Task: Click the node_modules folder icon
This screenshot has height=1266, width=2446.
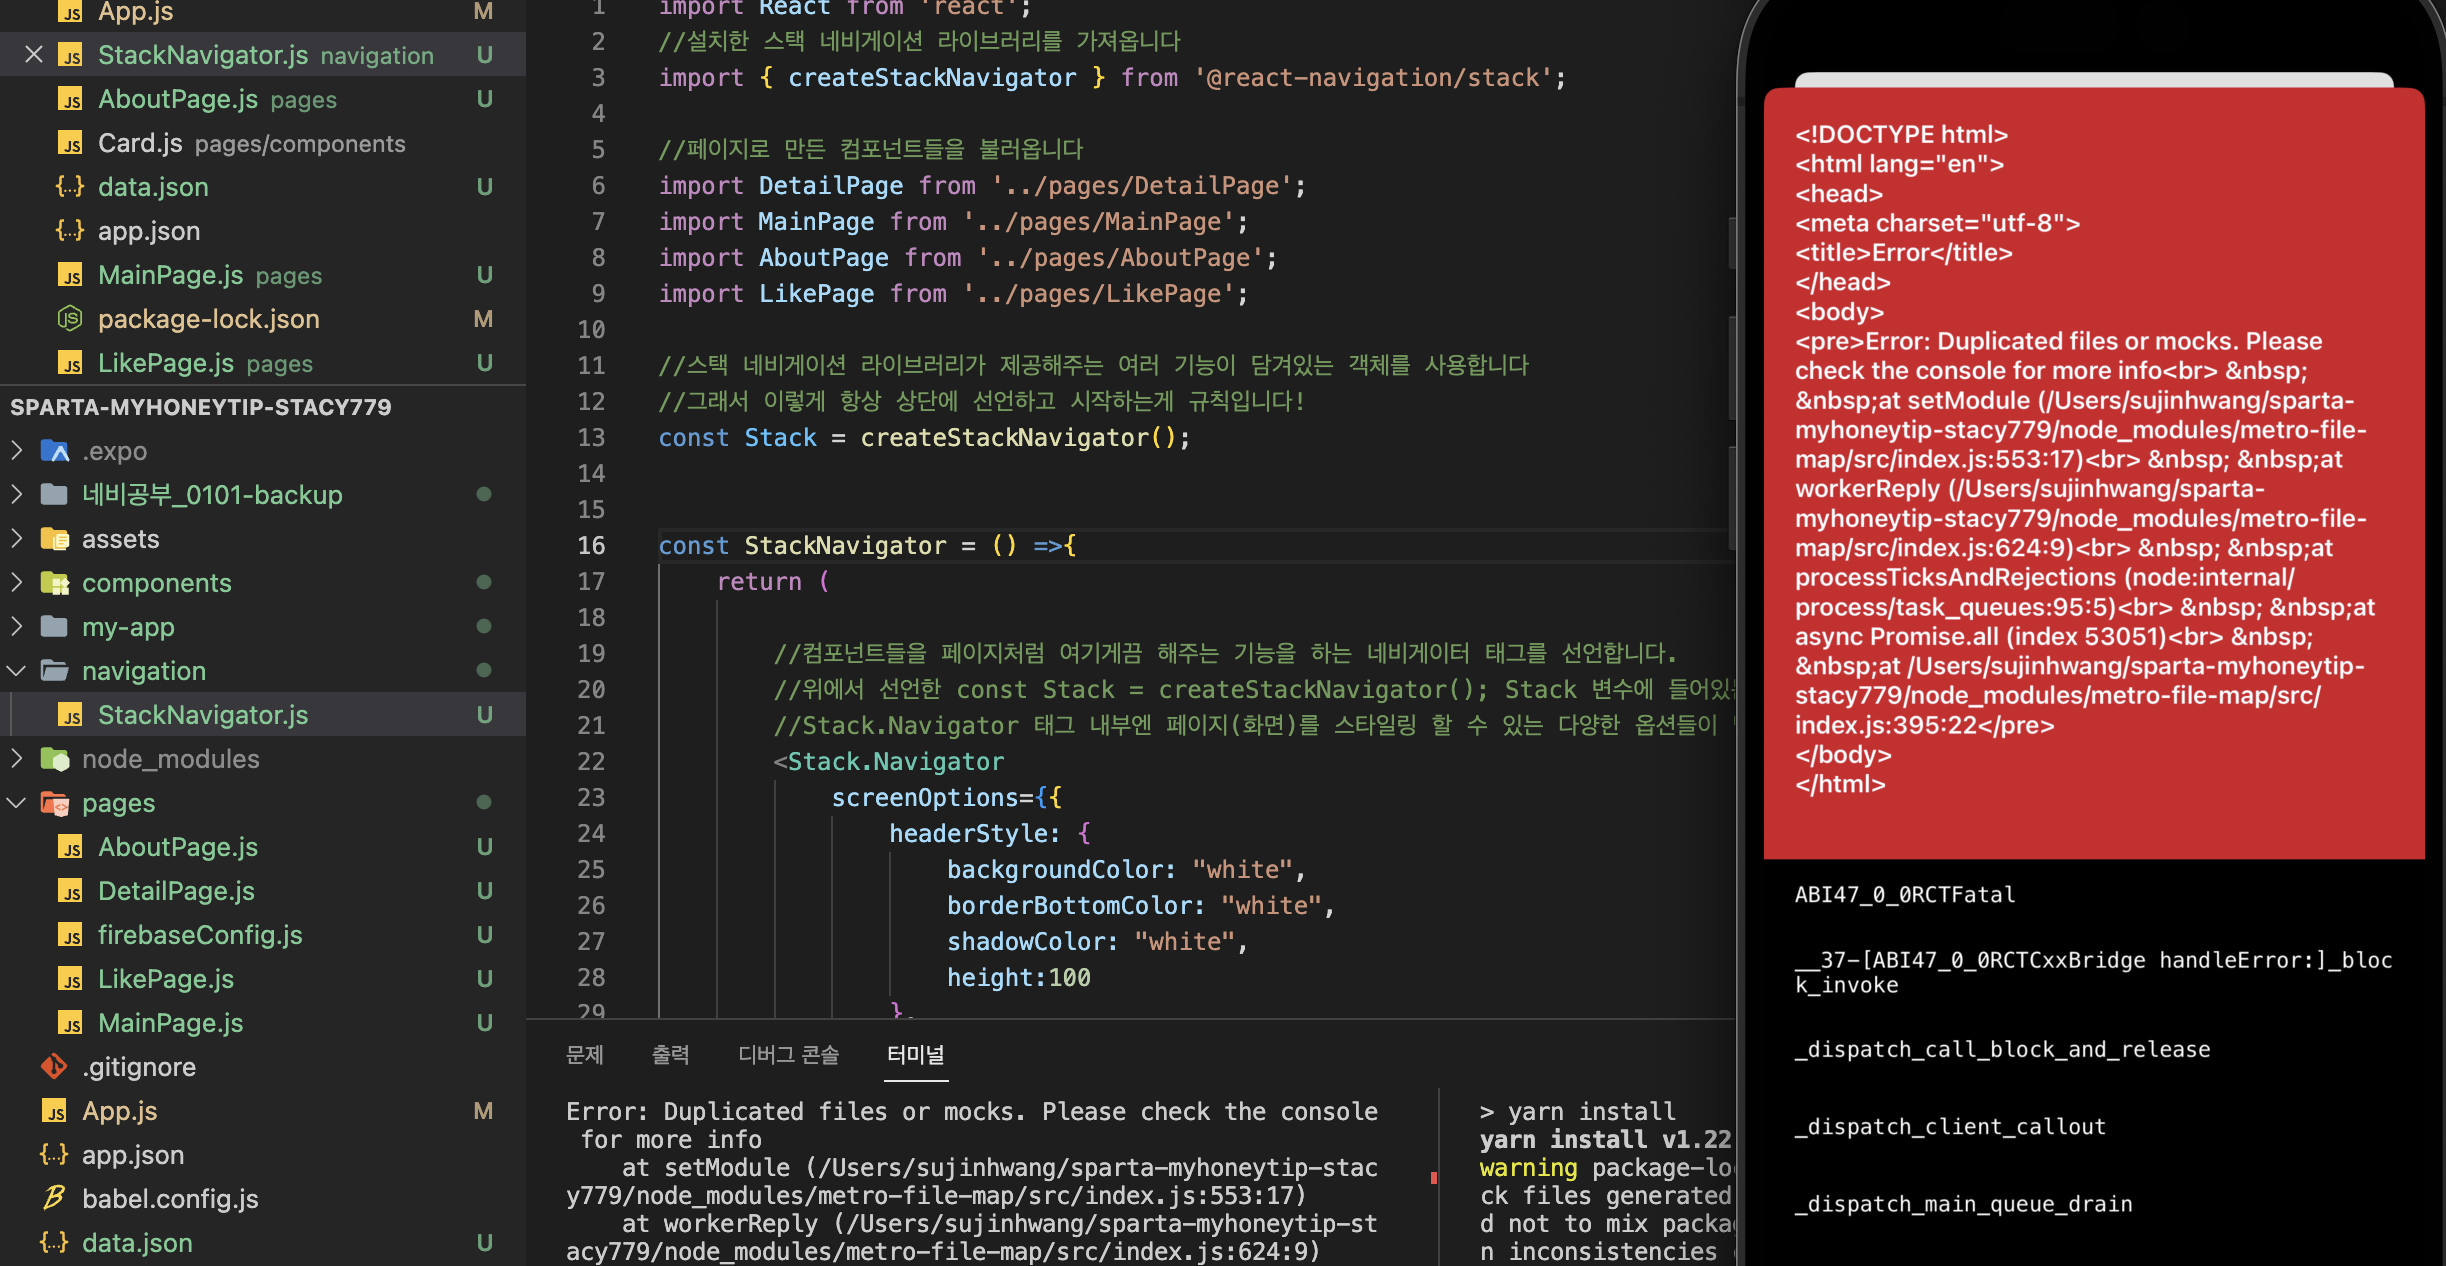Action: (x=55, y=759)
